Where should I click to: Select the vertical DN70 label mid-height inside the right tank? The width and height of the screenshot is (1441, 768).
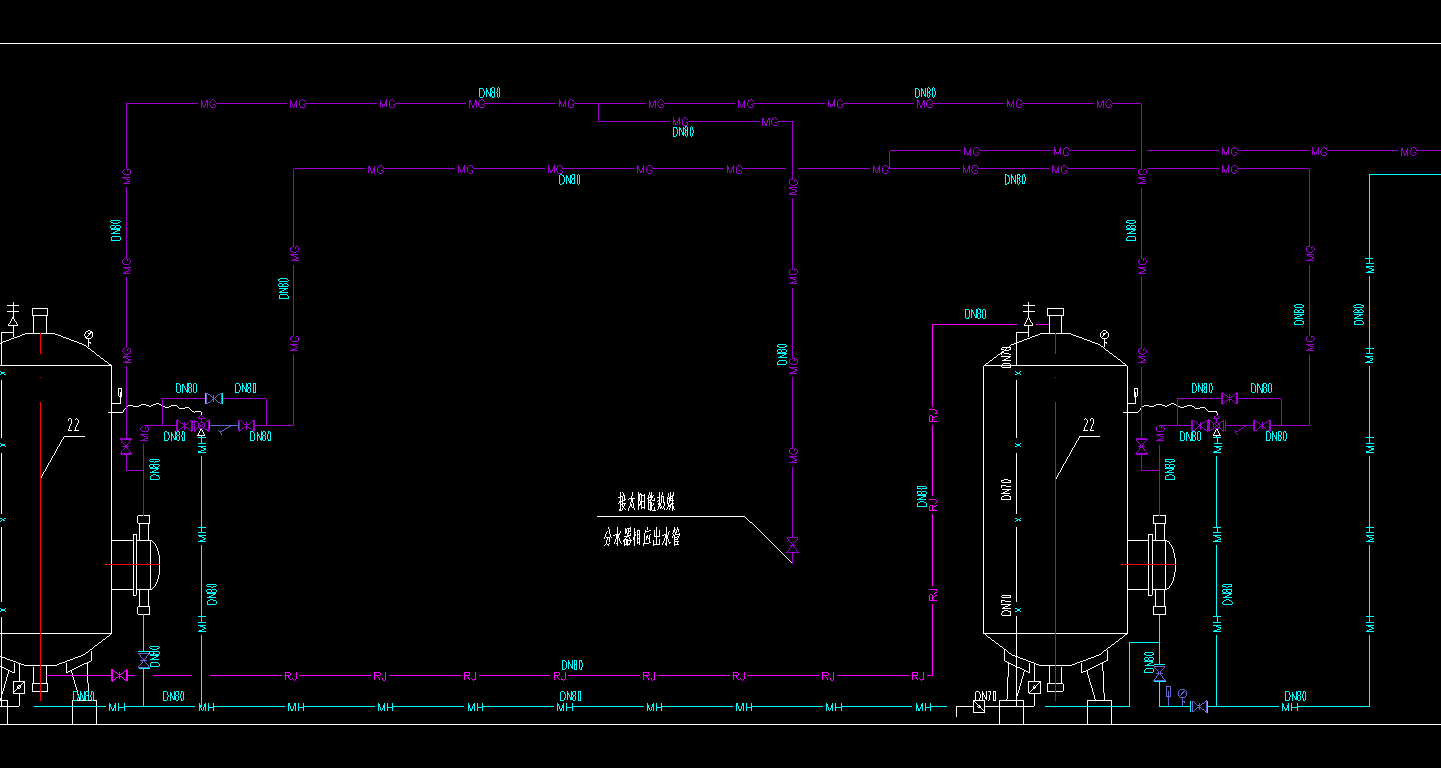click(1006, 489)
